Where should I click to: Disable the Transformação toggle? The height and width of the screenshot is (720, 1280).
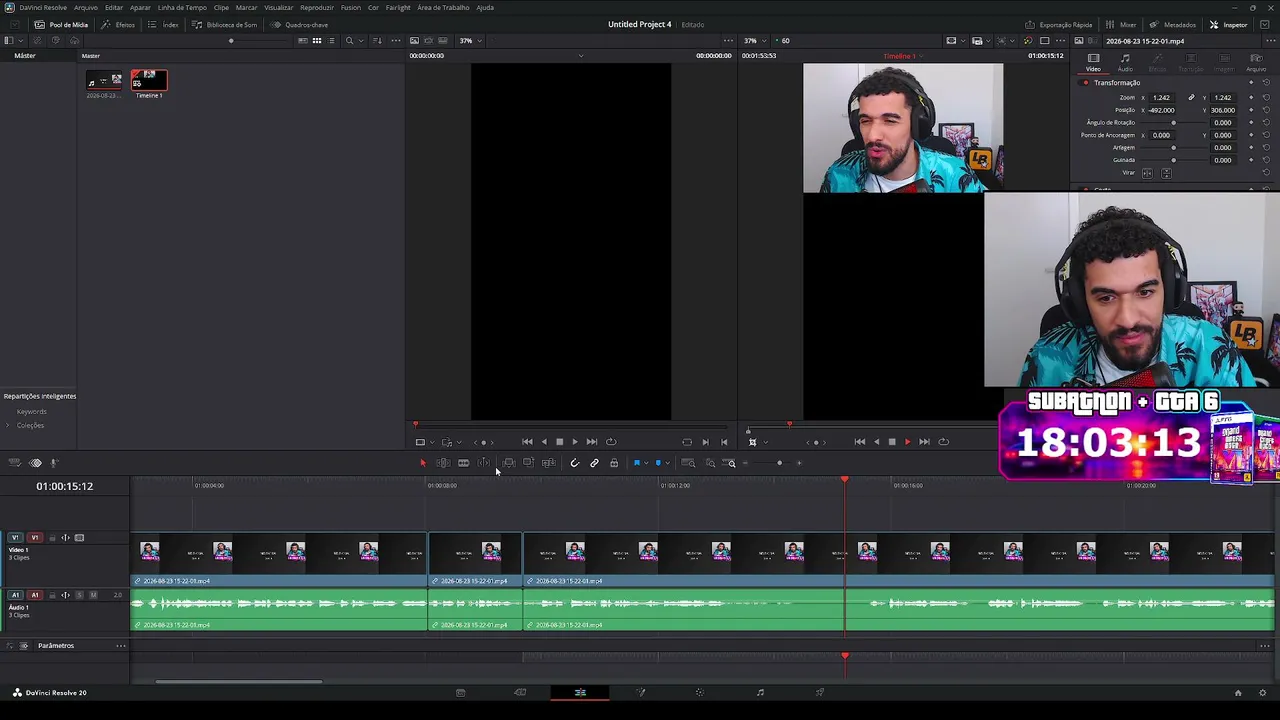click(x=1085, y=83)
